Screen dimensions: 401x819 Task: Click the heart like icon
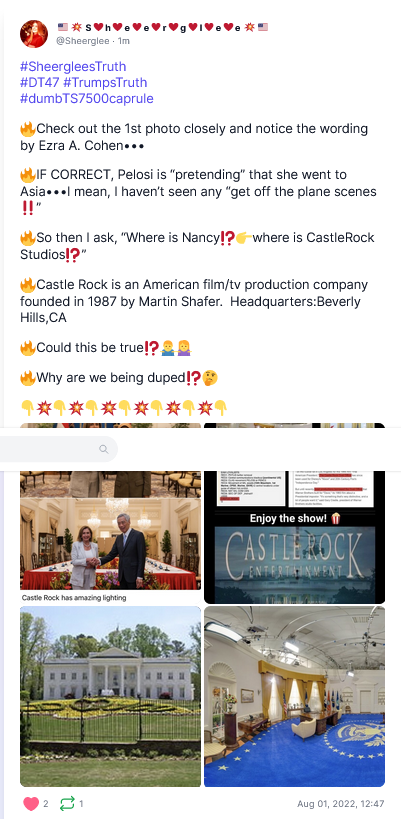tap(31, 803)
